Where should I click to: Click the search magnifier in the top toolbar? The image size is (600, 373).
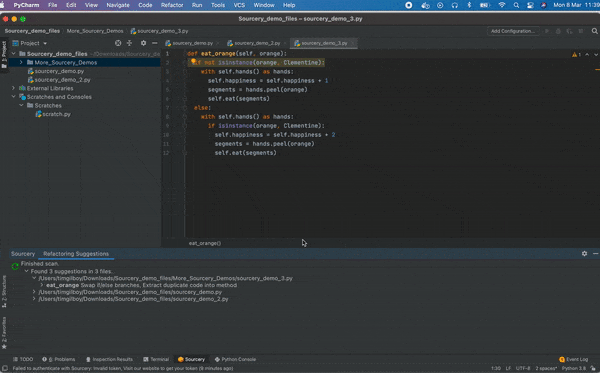point(594,31)
